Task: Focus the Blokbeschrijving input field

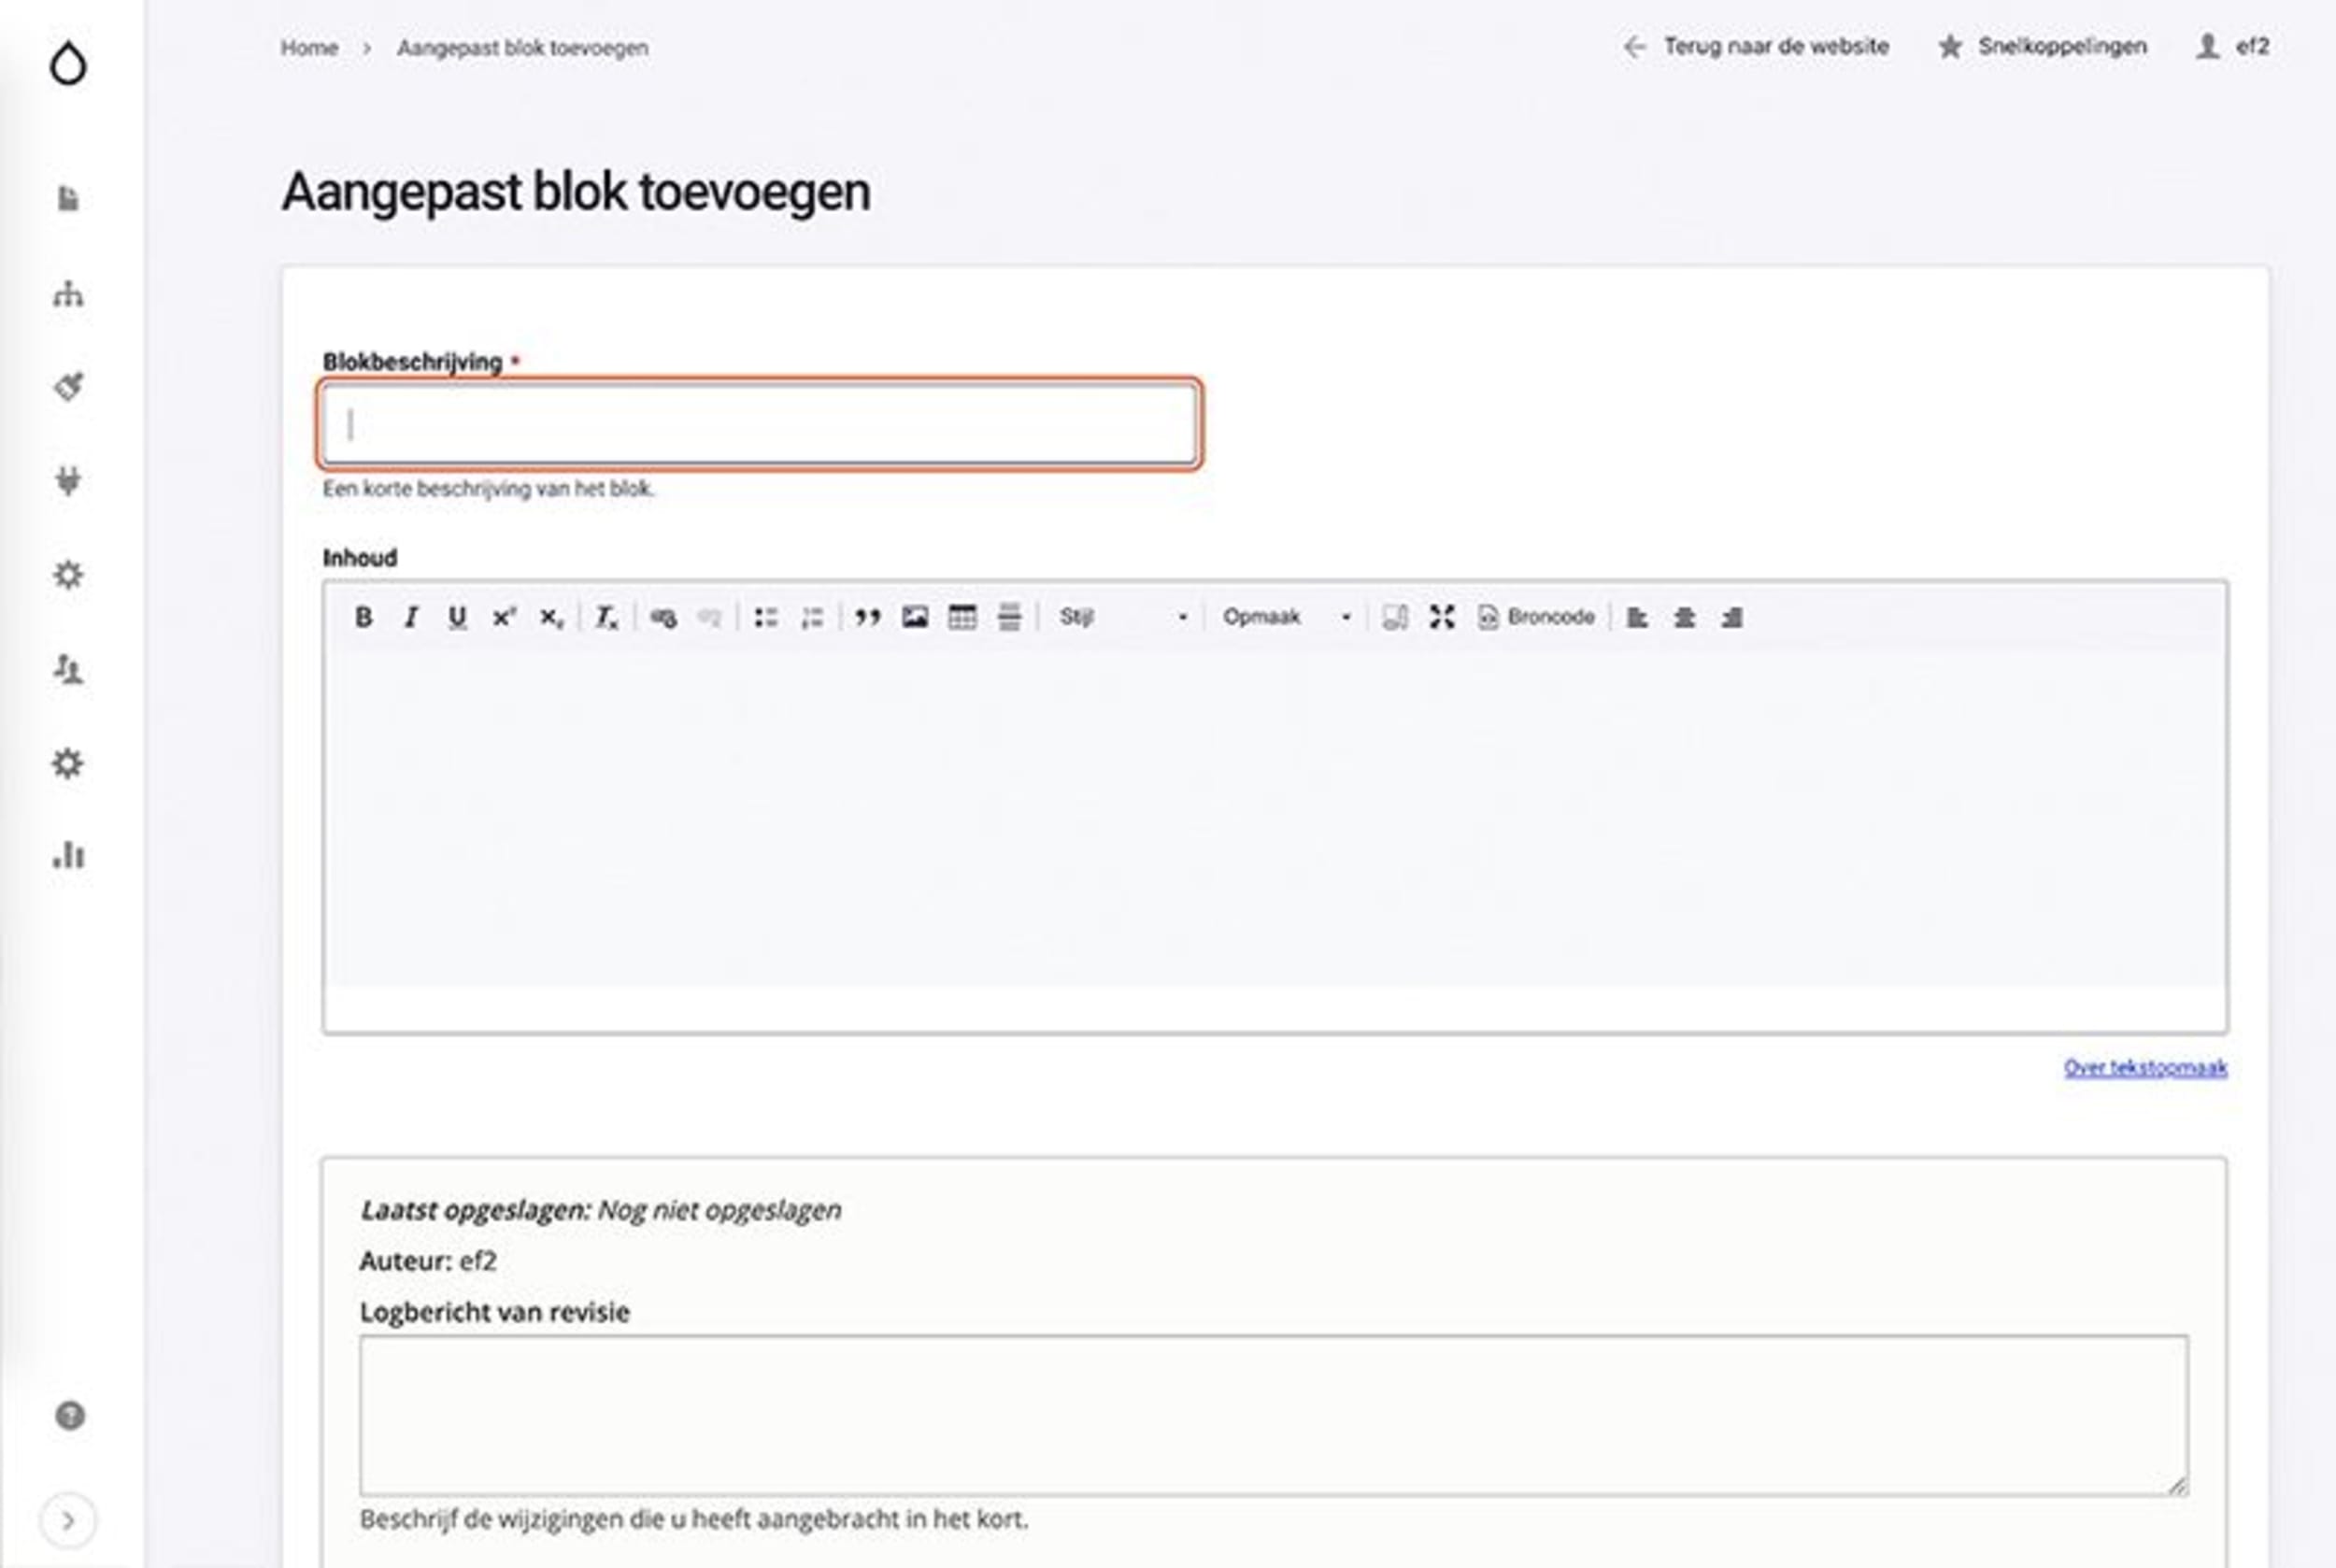Action: click(760, 424)
